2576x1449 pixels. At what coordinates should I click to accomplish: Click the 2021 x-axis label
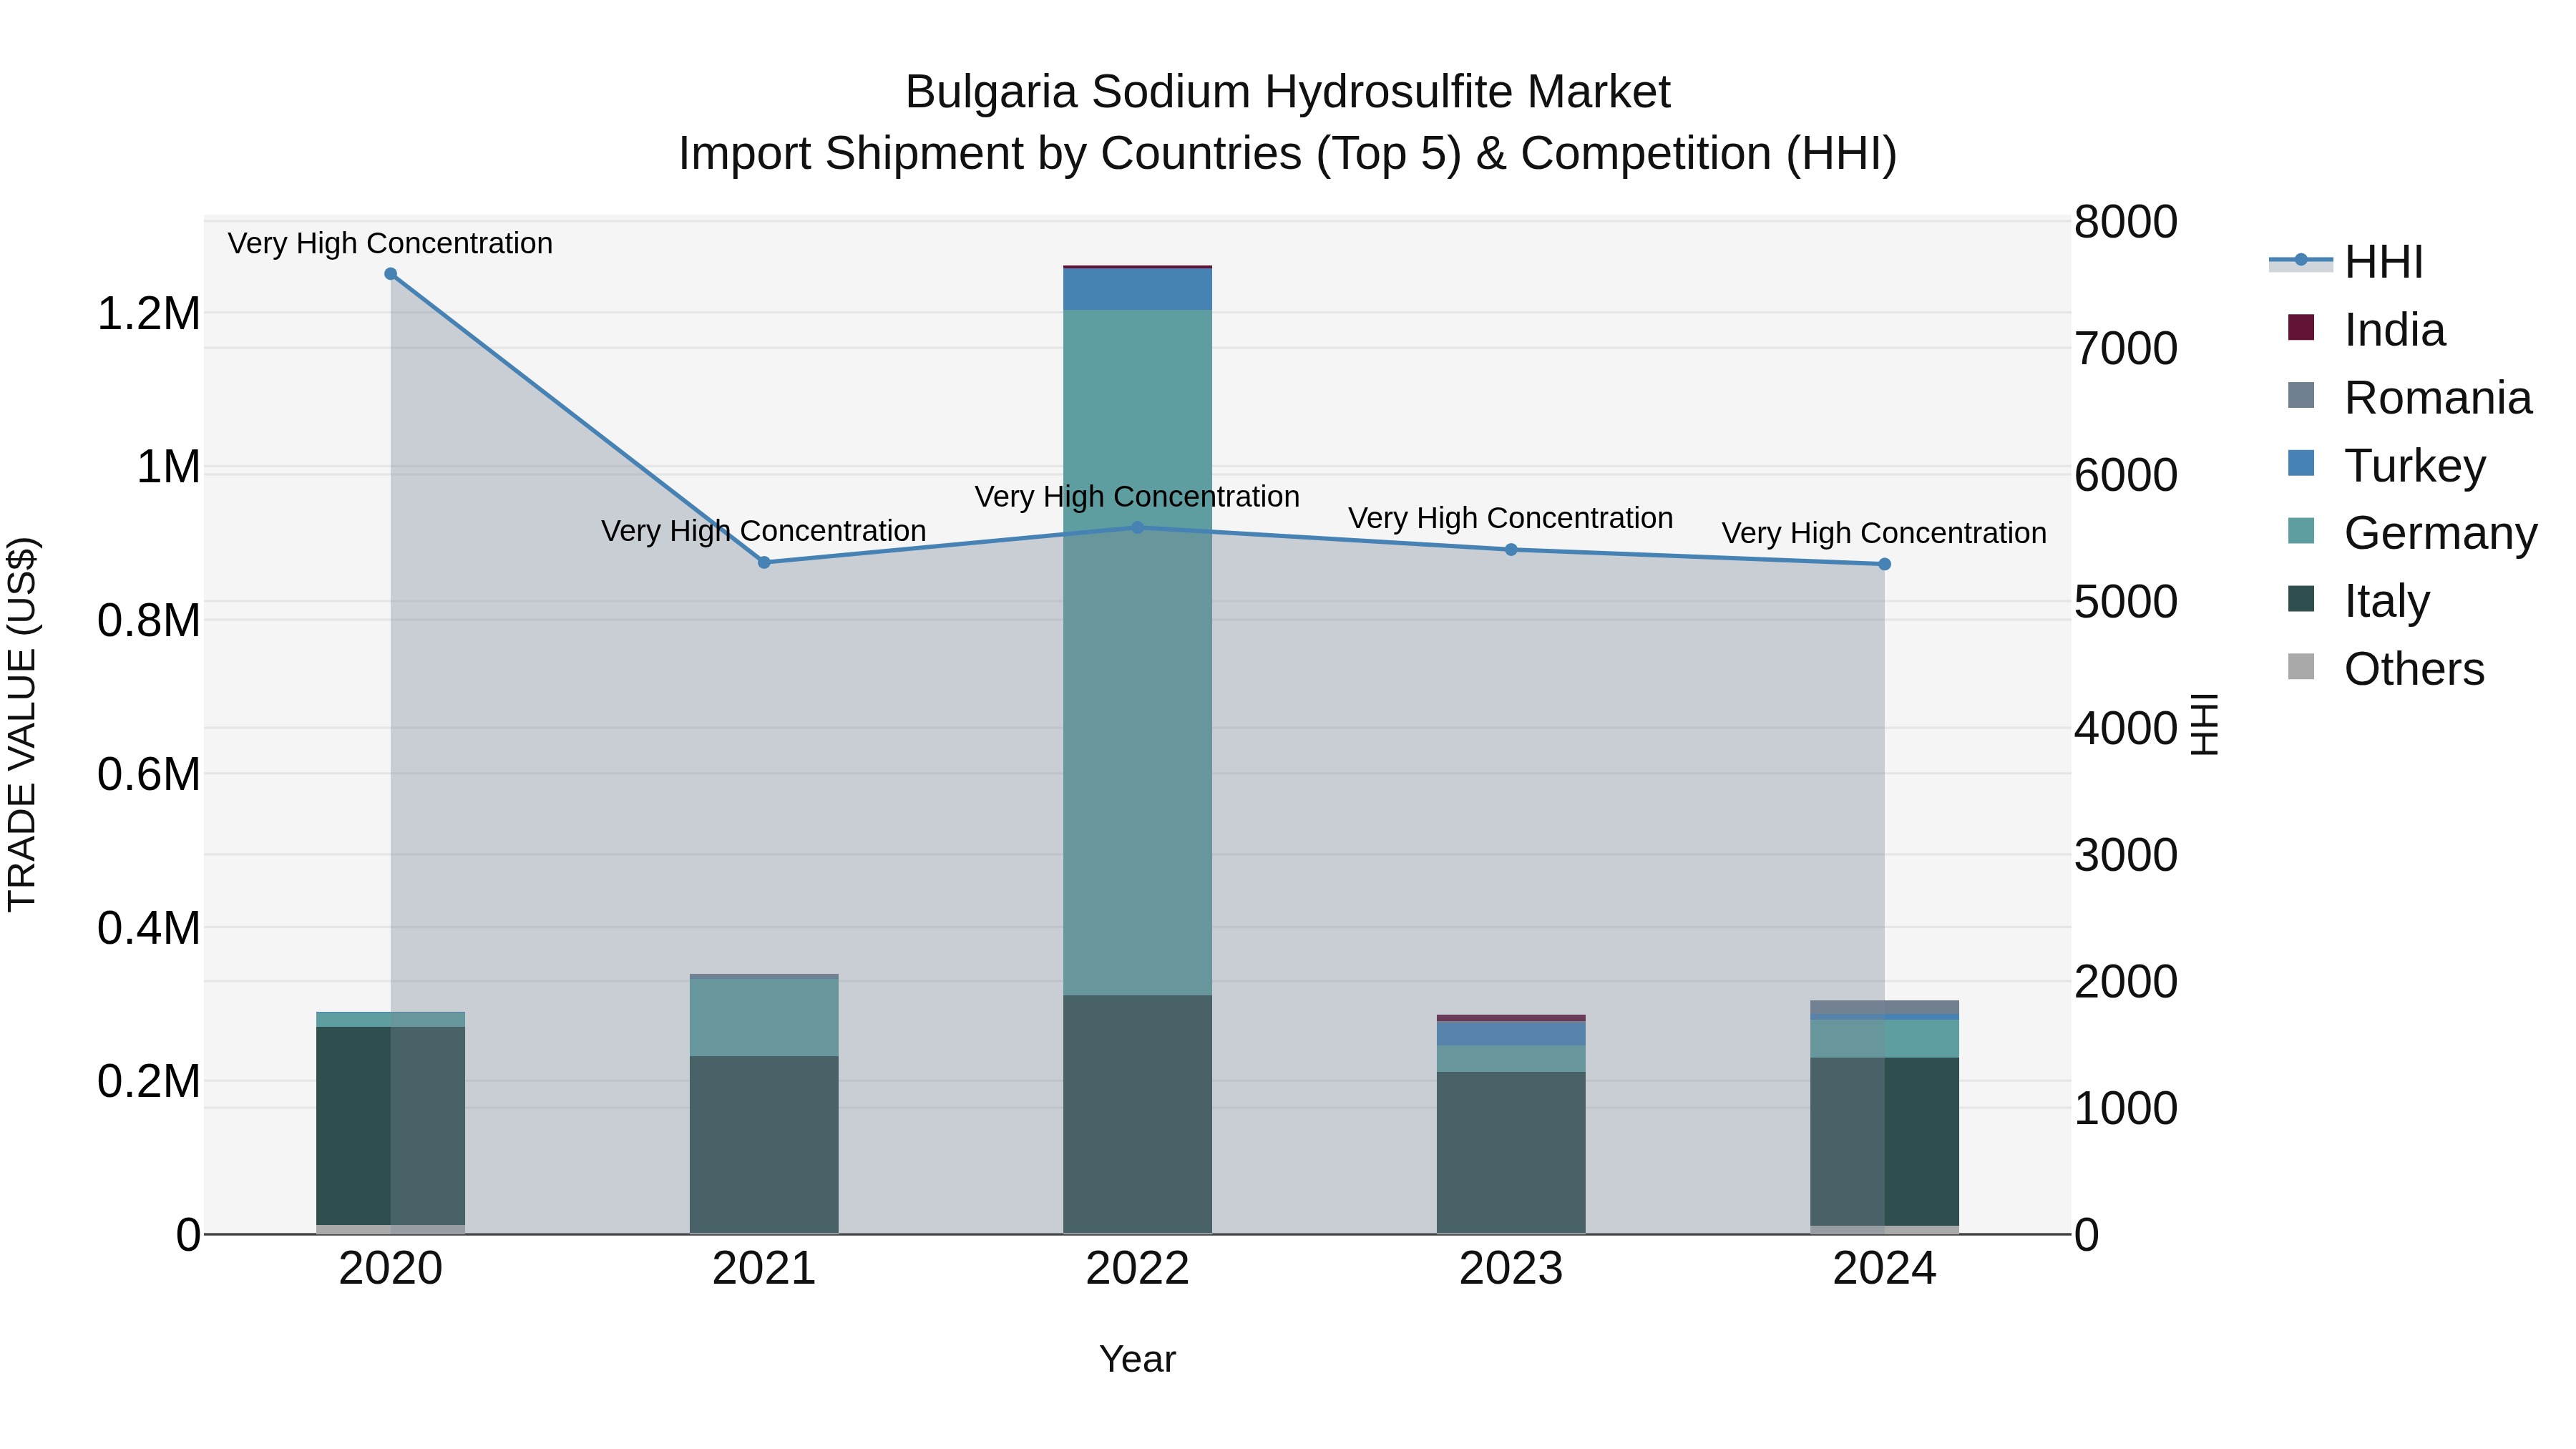tap(764, 1269)
